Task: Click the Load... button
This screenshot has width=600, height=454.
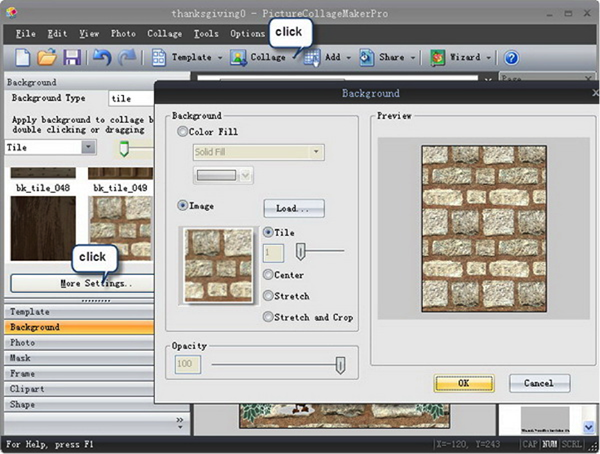Action: (x=294, y=209)
